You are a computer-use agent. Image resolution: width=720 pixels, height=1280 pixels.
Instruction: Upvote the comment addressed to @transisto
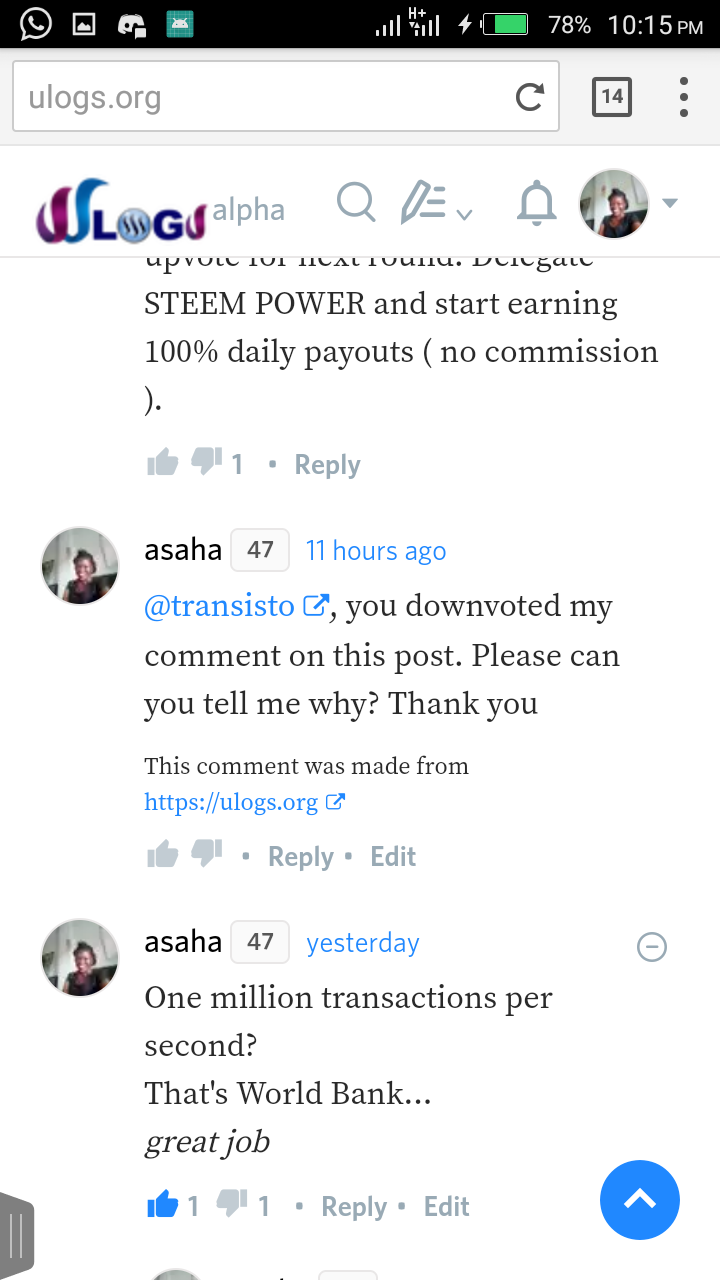click(x=162, y=856)
